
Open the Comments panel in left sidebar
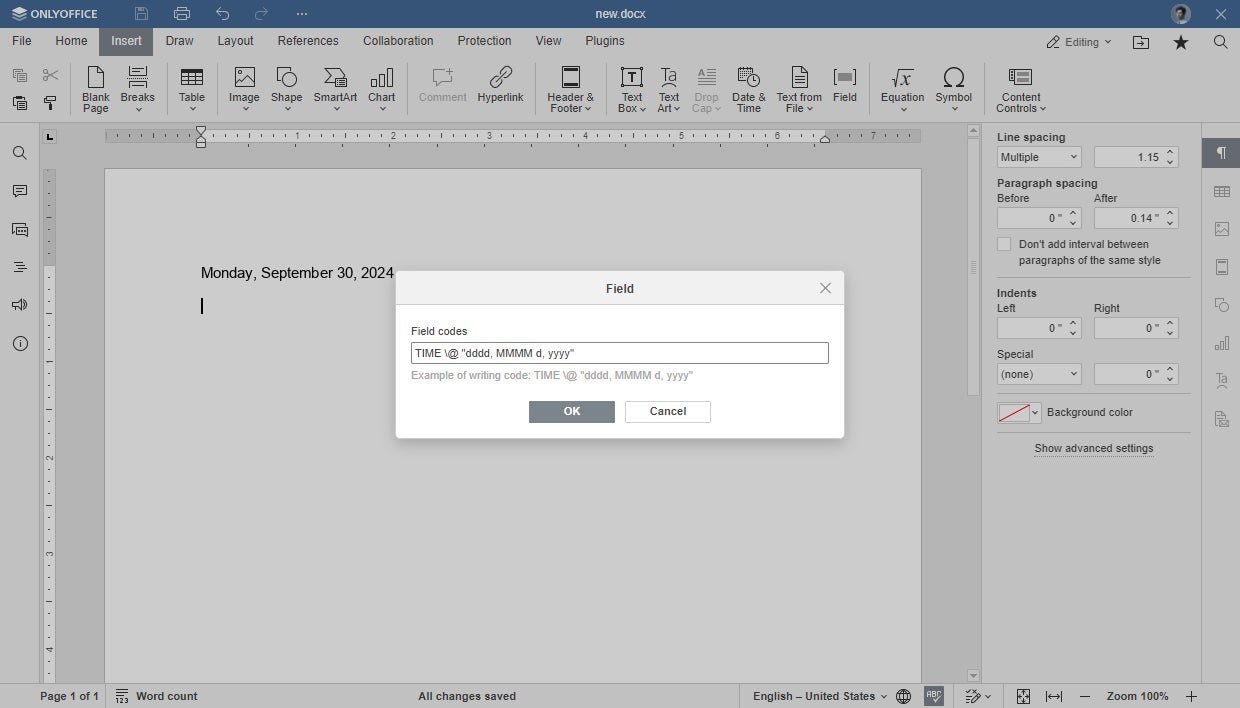point(19,191)
